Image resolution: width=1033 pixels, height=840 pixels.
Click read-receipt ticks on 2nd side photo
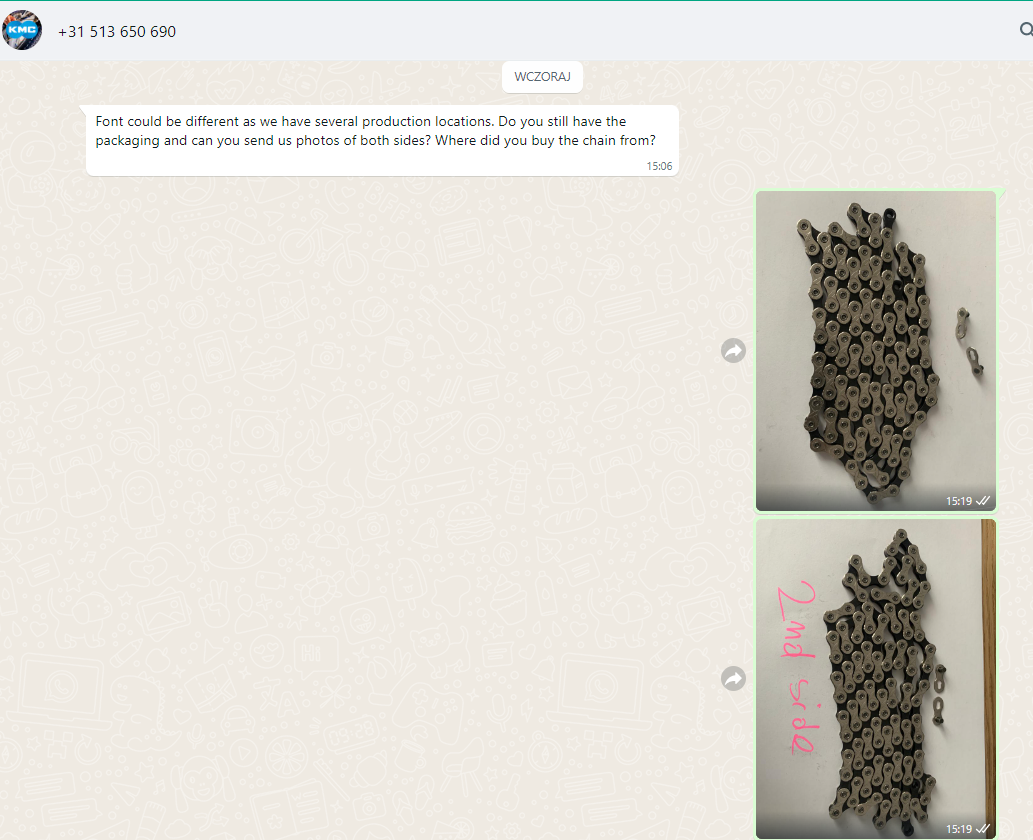(983, 829)
